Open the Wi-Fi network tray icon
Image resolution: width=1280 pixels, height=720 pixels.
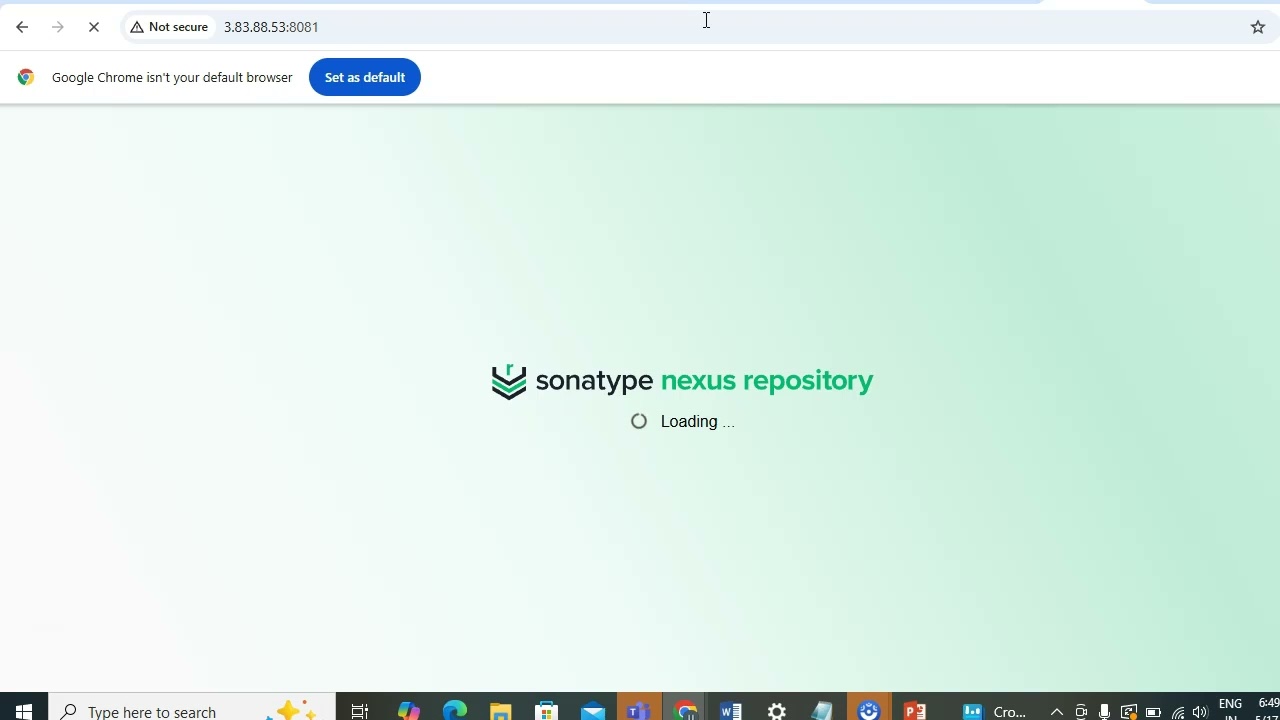[x=1178, y=712]
